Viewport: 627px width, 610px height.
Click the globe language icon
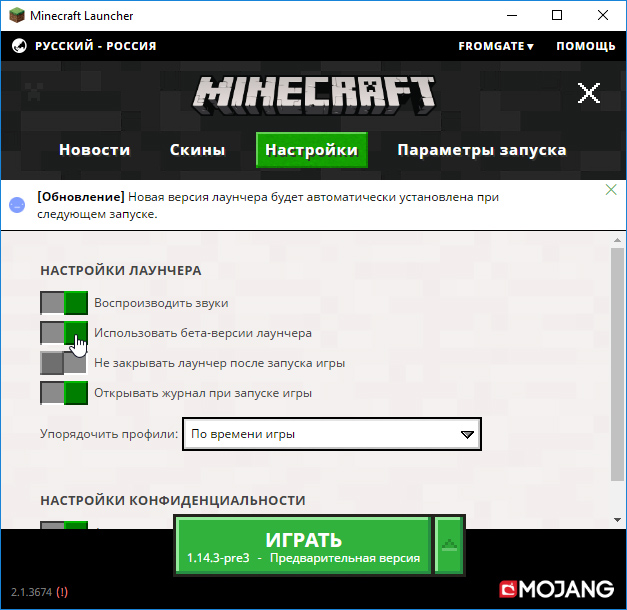(x=18, y=46)
